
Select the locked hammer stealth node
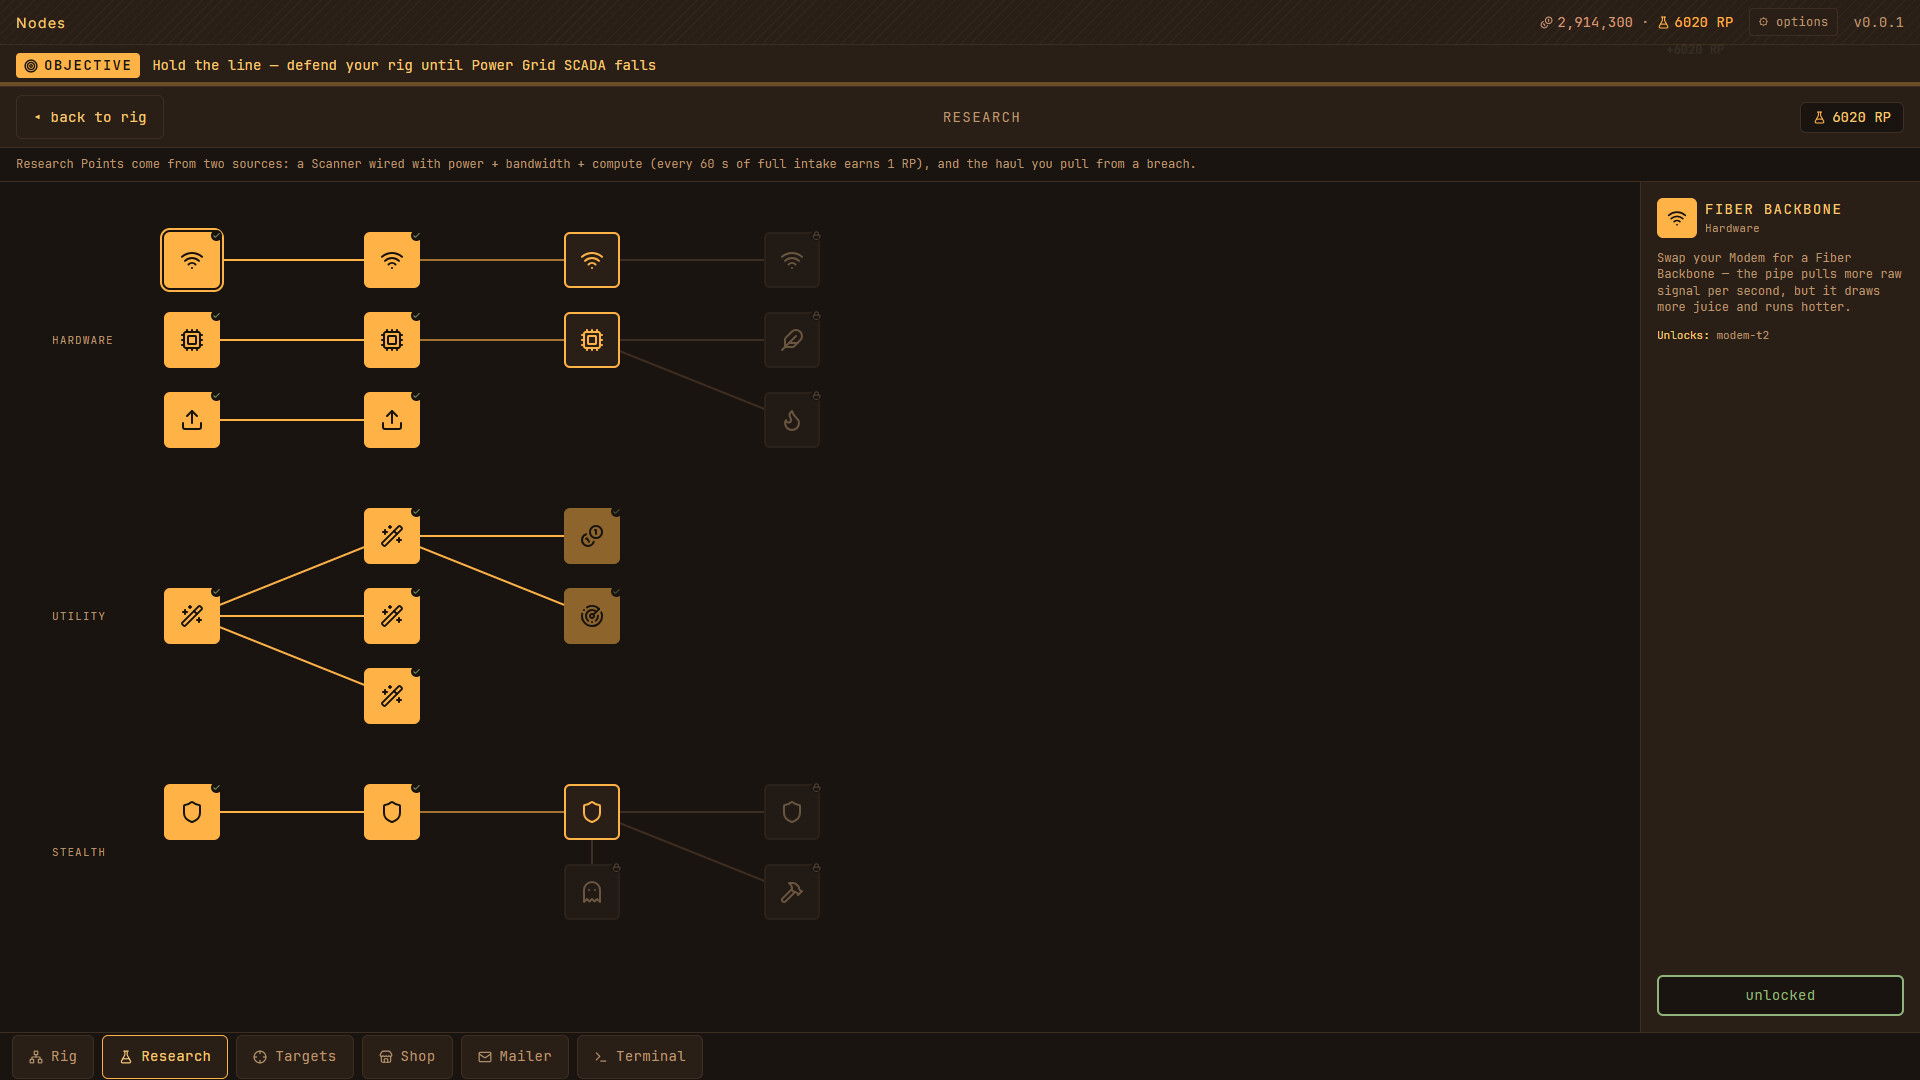coord(792,892)
